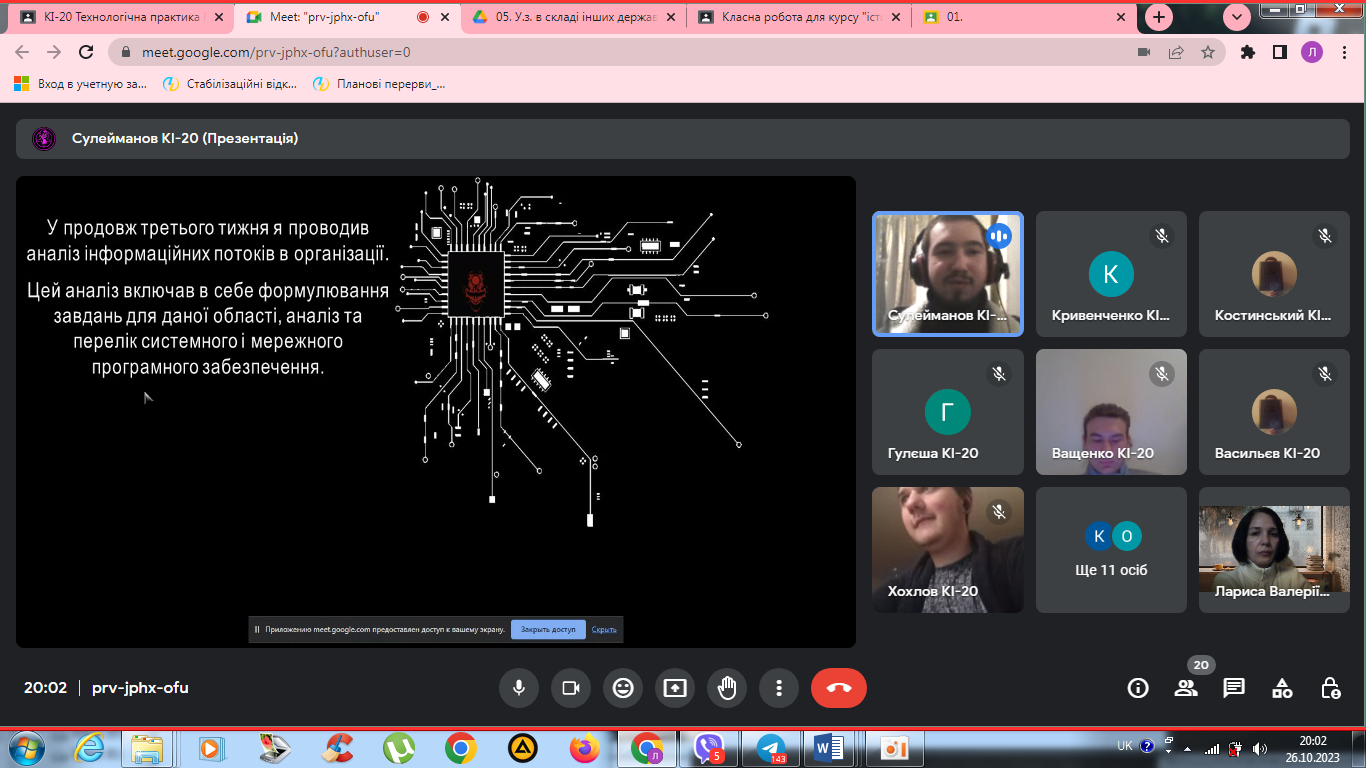Expand the browser tab search chevron
This screenshot has width=1366, height=768.
[x=1238, y=17]
